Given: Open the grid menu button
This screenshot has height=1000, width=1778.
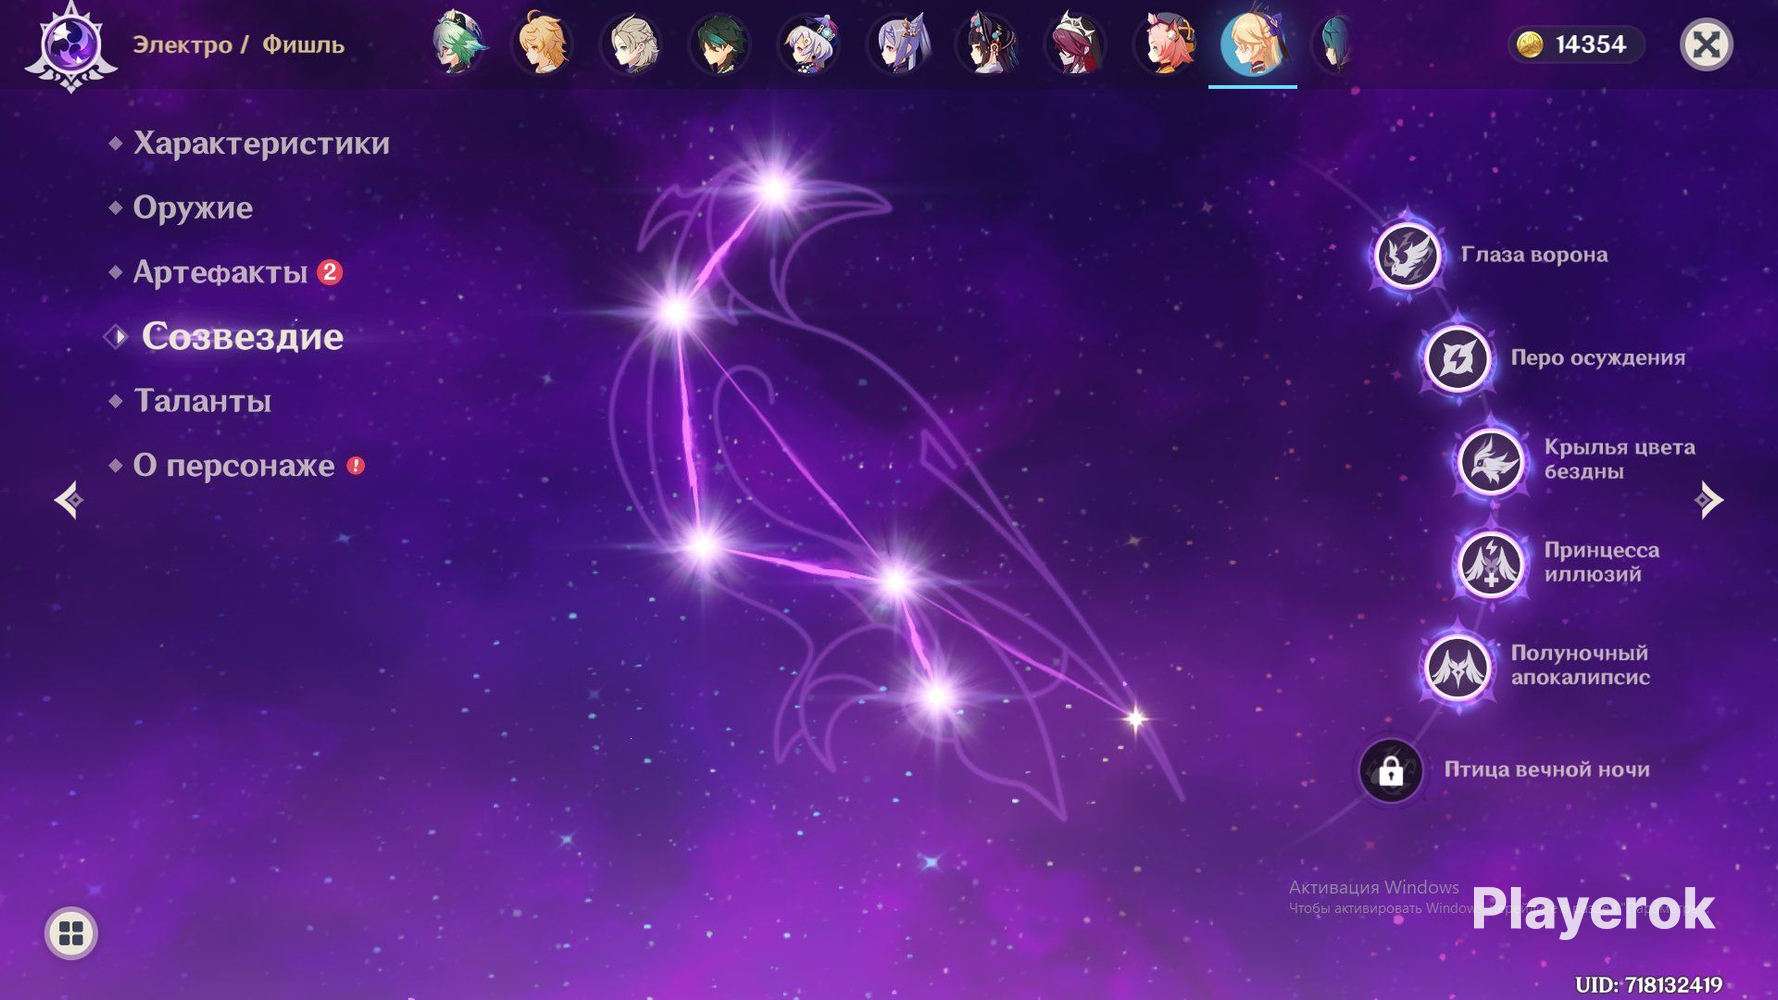Looking at the screenshot, I should 71,933.
